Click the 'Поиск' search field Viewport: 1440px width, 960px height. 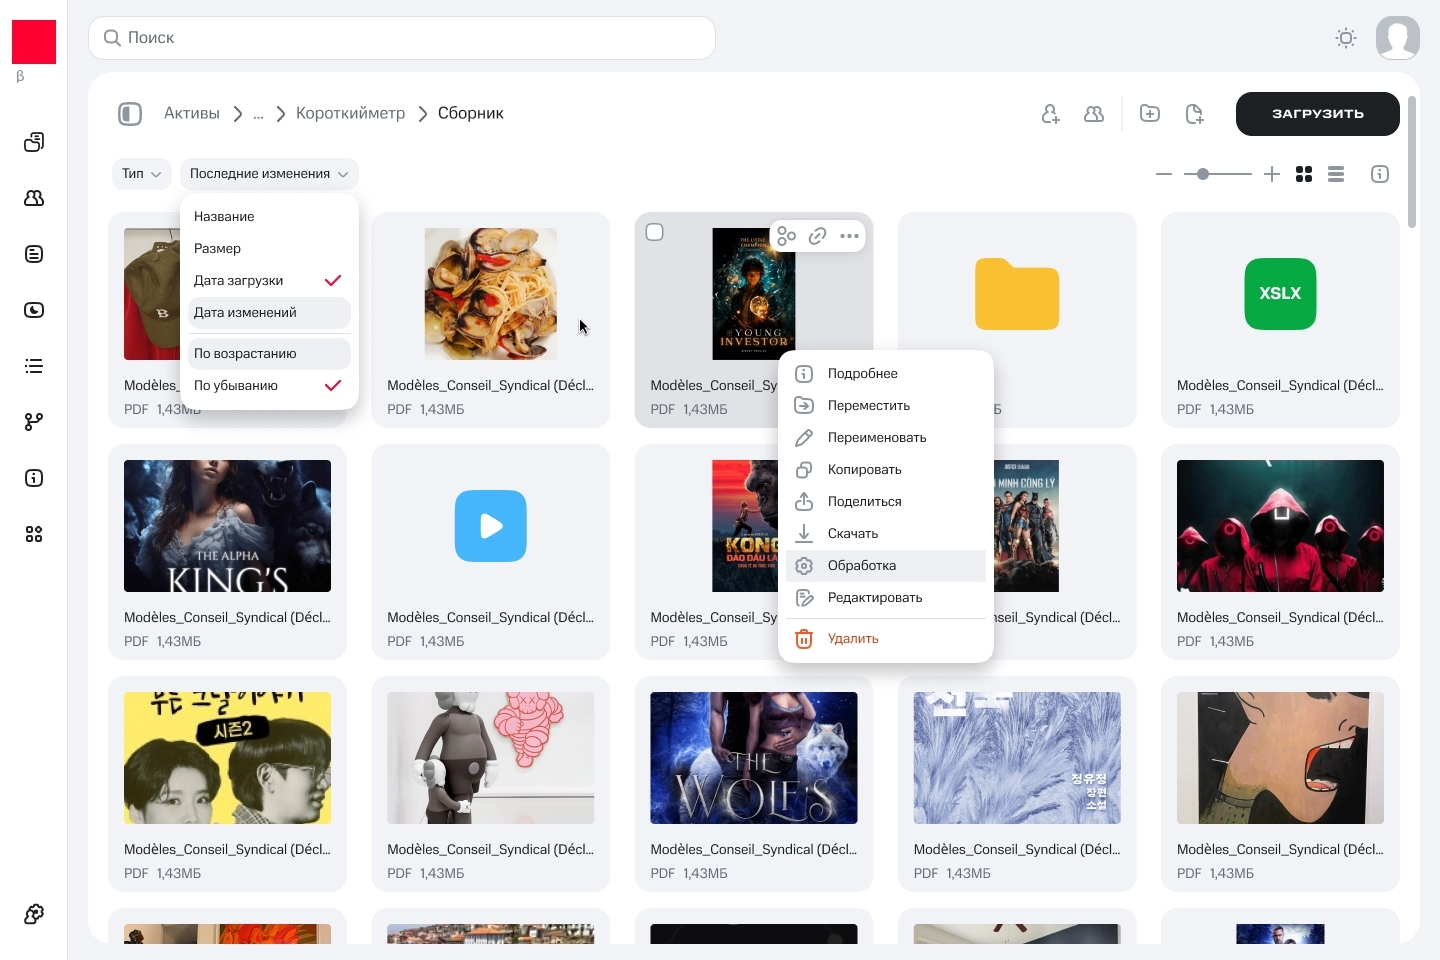pos(402,38)
